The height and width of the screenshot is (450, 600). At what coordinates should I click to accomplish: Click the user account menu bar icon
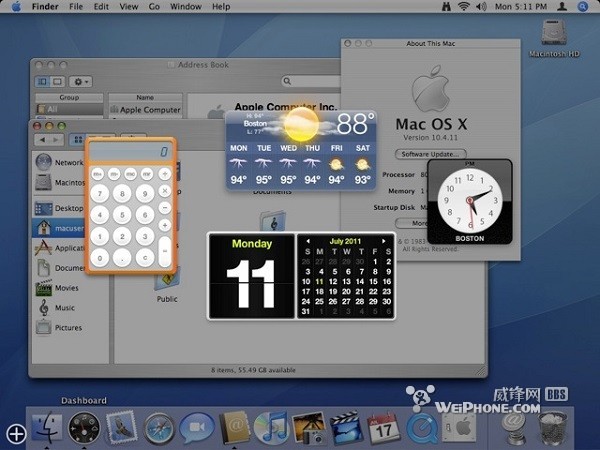(562, 7)
